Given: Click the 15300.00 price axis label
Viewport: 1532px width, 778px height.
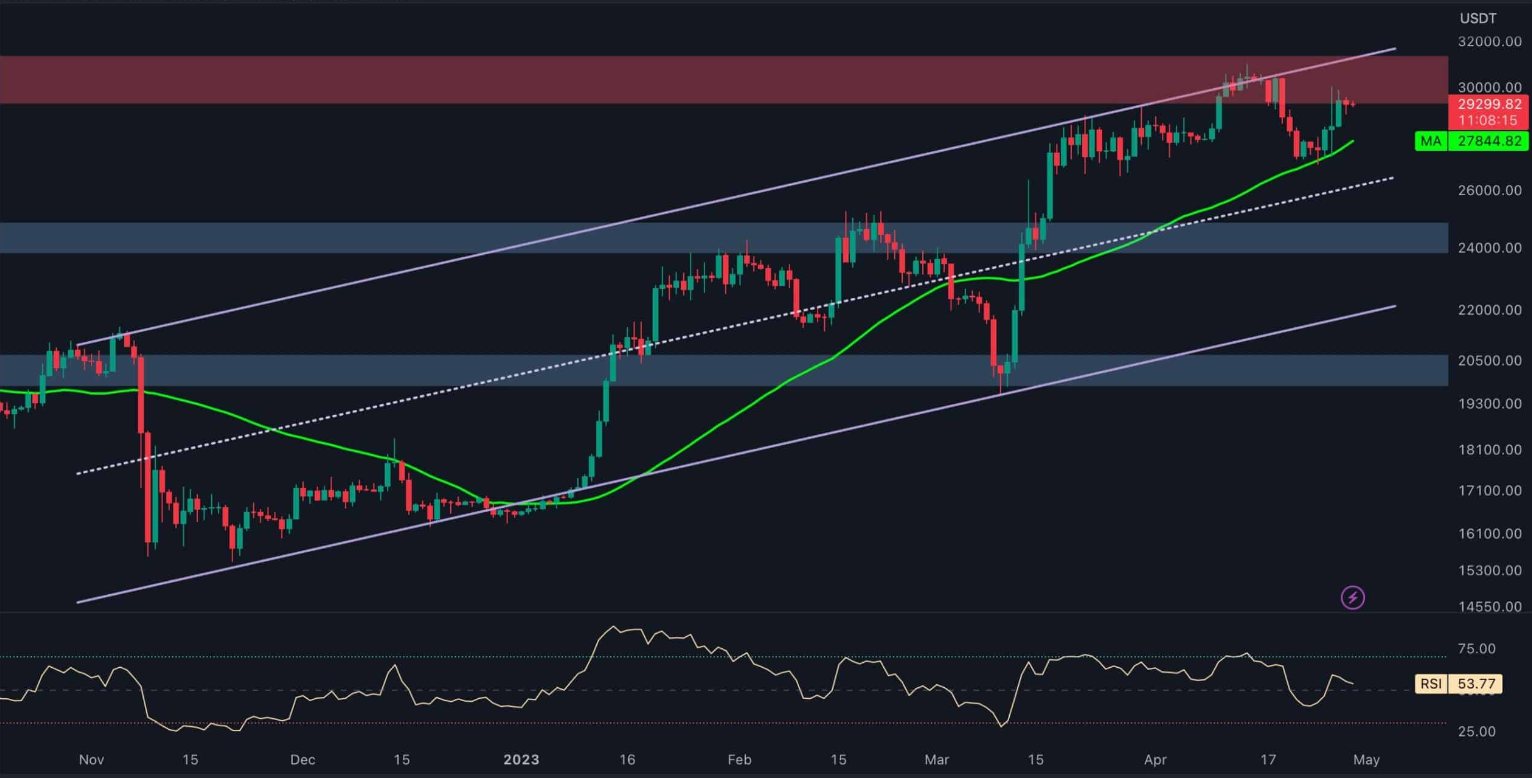Looking at the screenshot, I should (1489, 571).
